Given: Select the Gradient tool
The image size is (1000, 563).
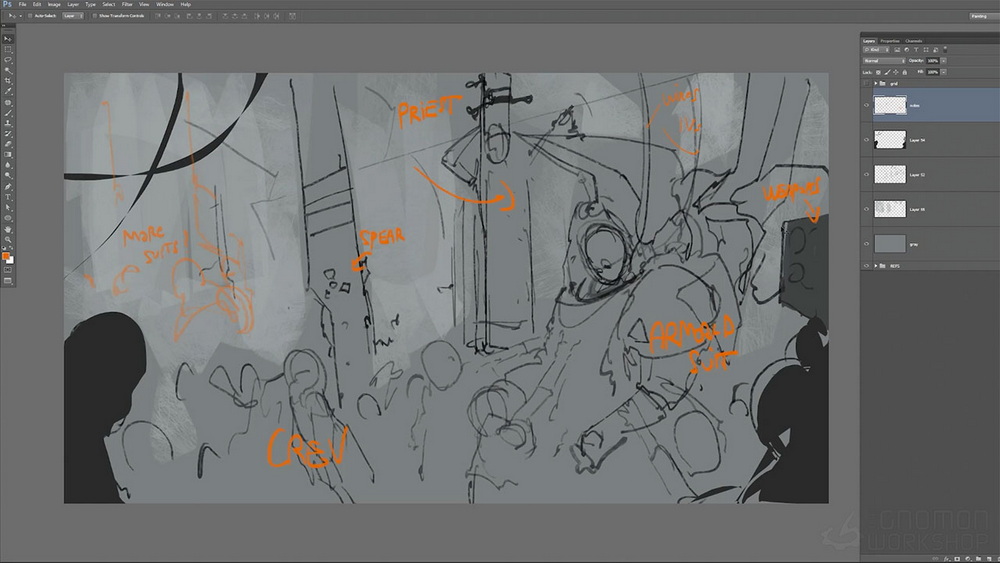Looking at the screenshot, I should [8, 155].
